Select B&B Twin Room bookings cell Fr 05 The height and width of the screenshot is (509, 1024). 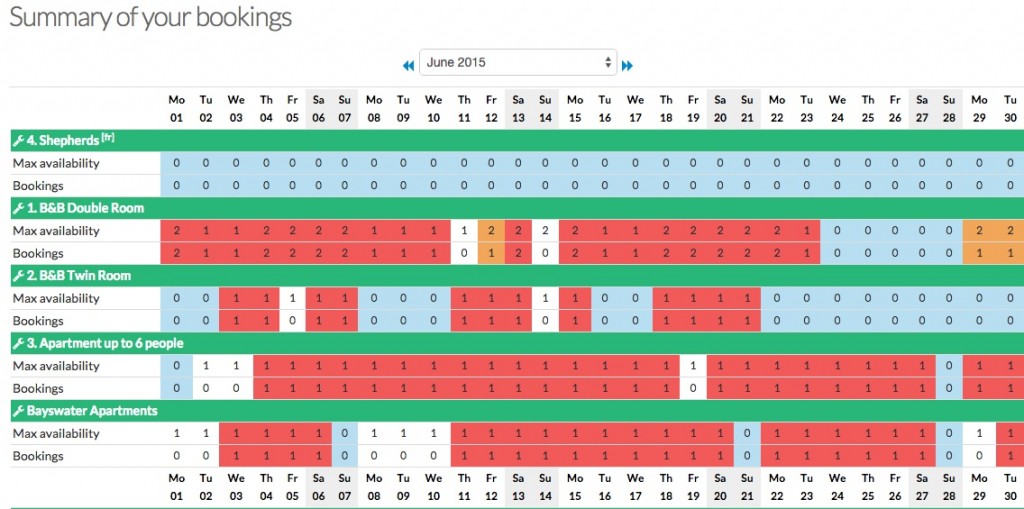[292, 321]
